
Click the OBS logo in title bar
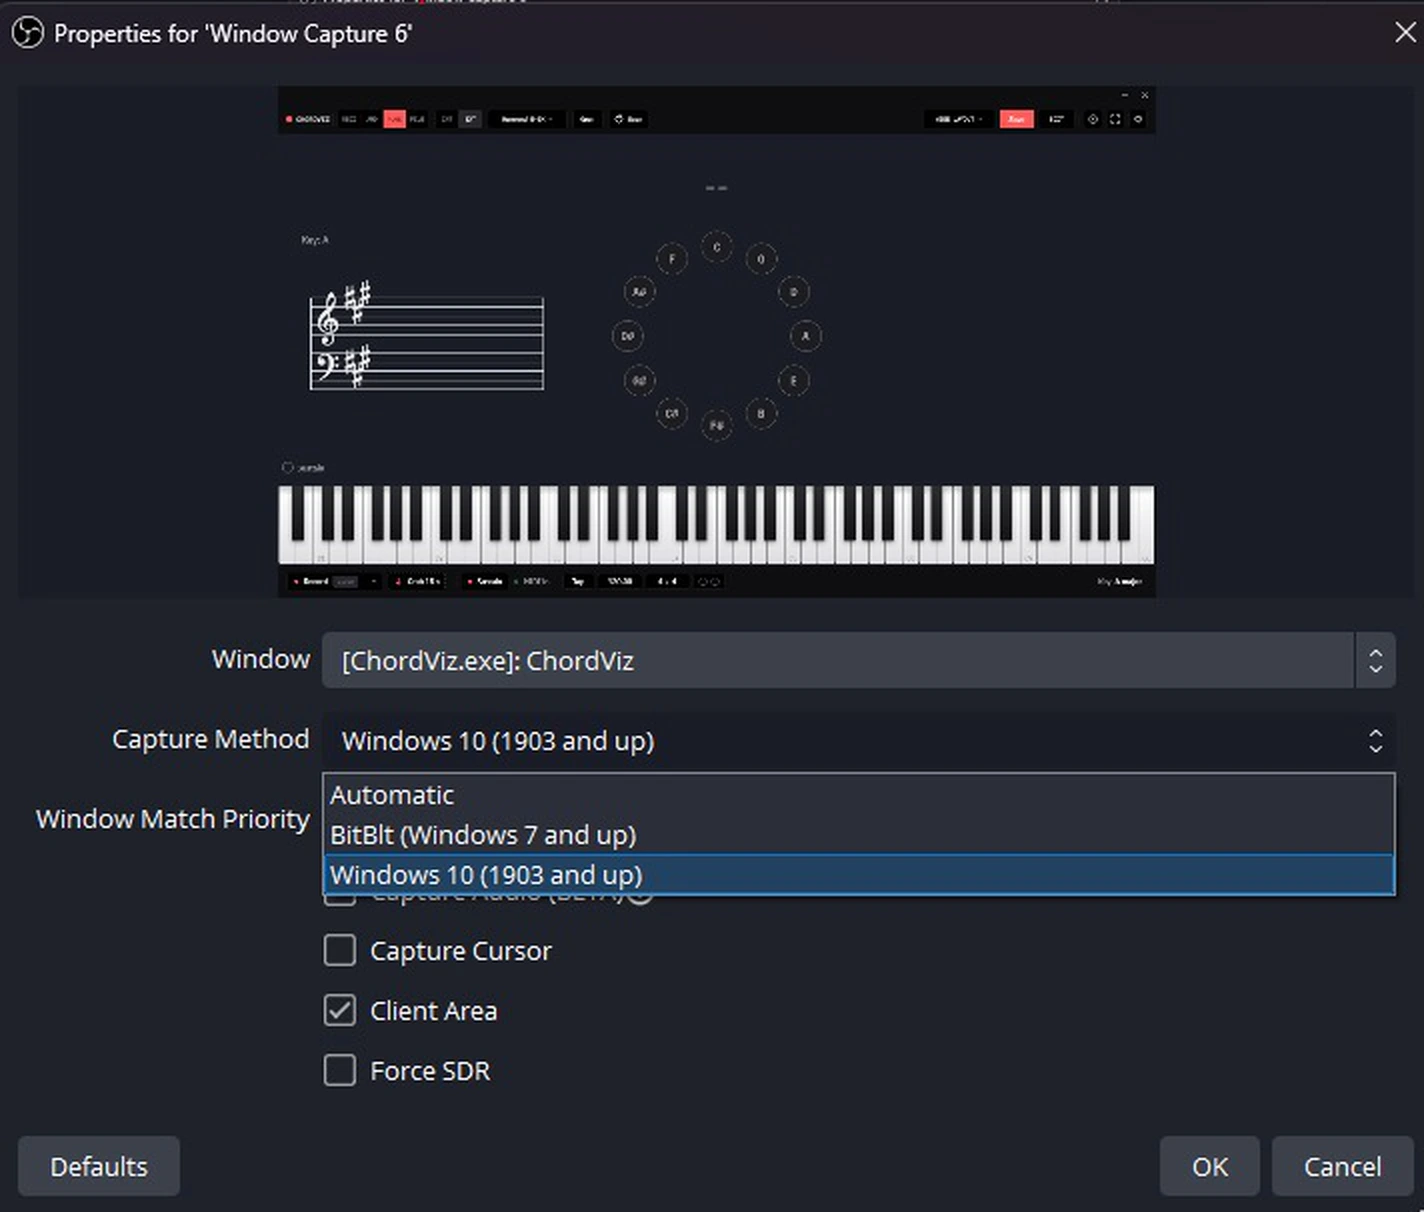point(27,34)
